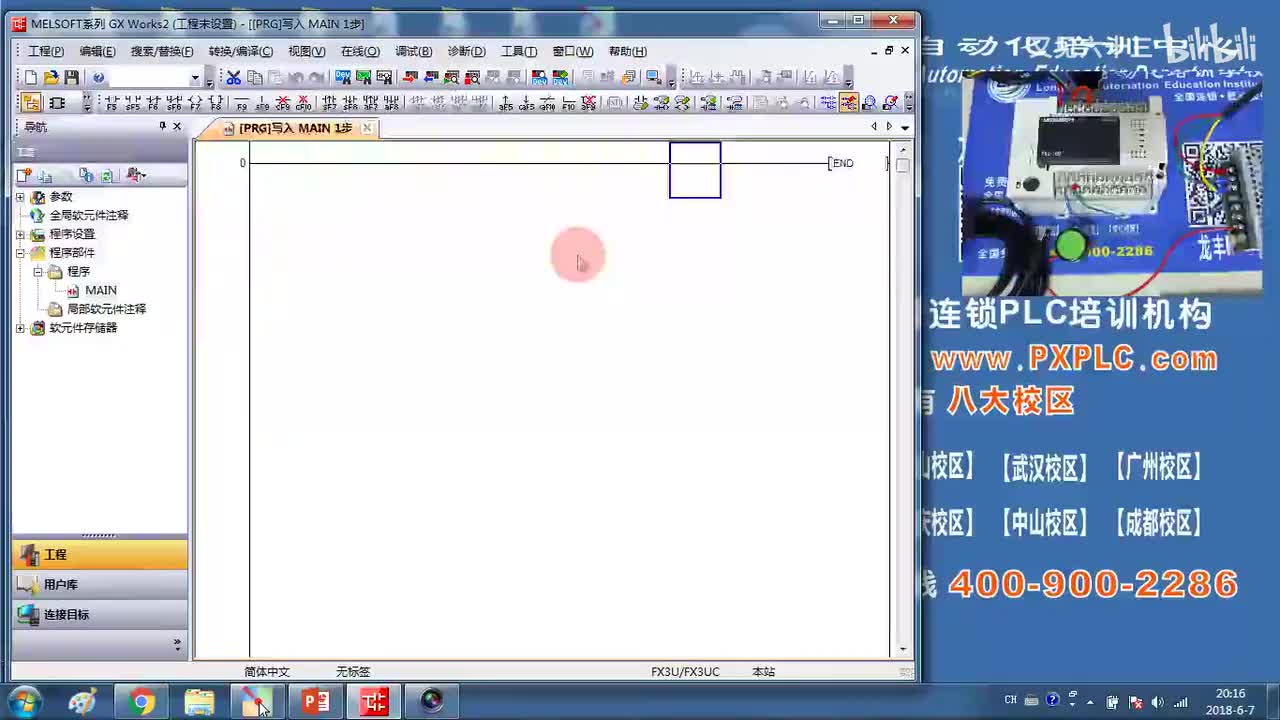The image size is (1280, 720).
Task: Click the F10 line drawing icon
Action: click(568, 102)
